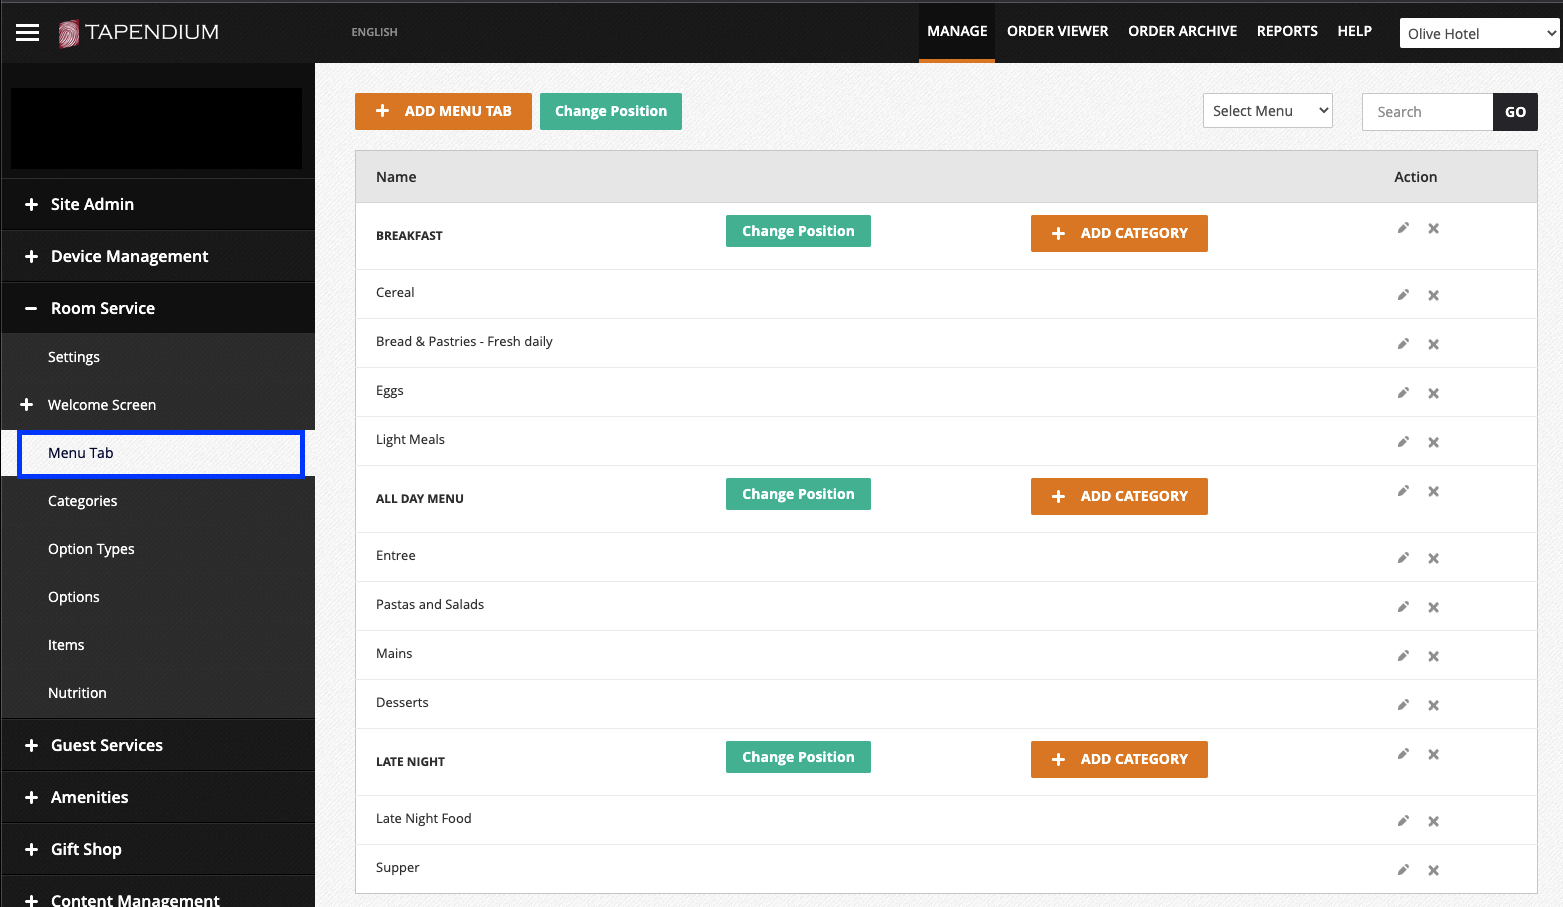1563x907 pixels.
Task: Open the Olive Hotel property dropdown
Action: pyautogui.click(x=1478, y=32)
